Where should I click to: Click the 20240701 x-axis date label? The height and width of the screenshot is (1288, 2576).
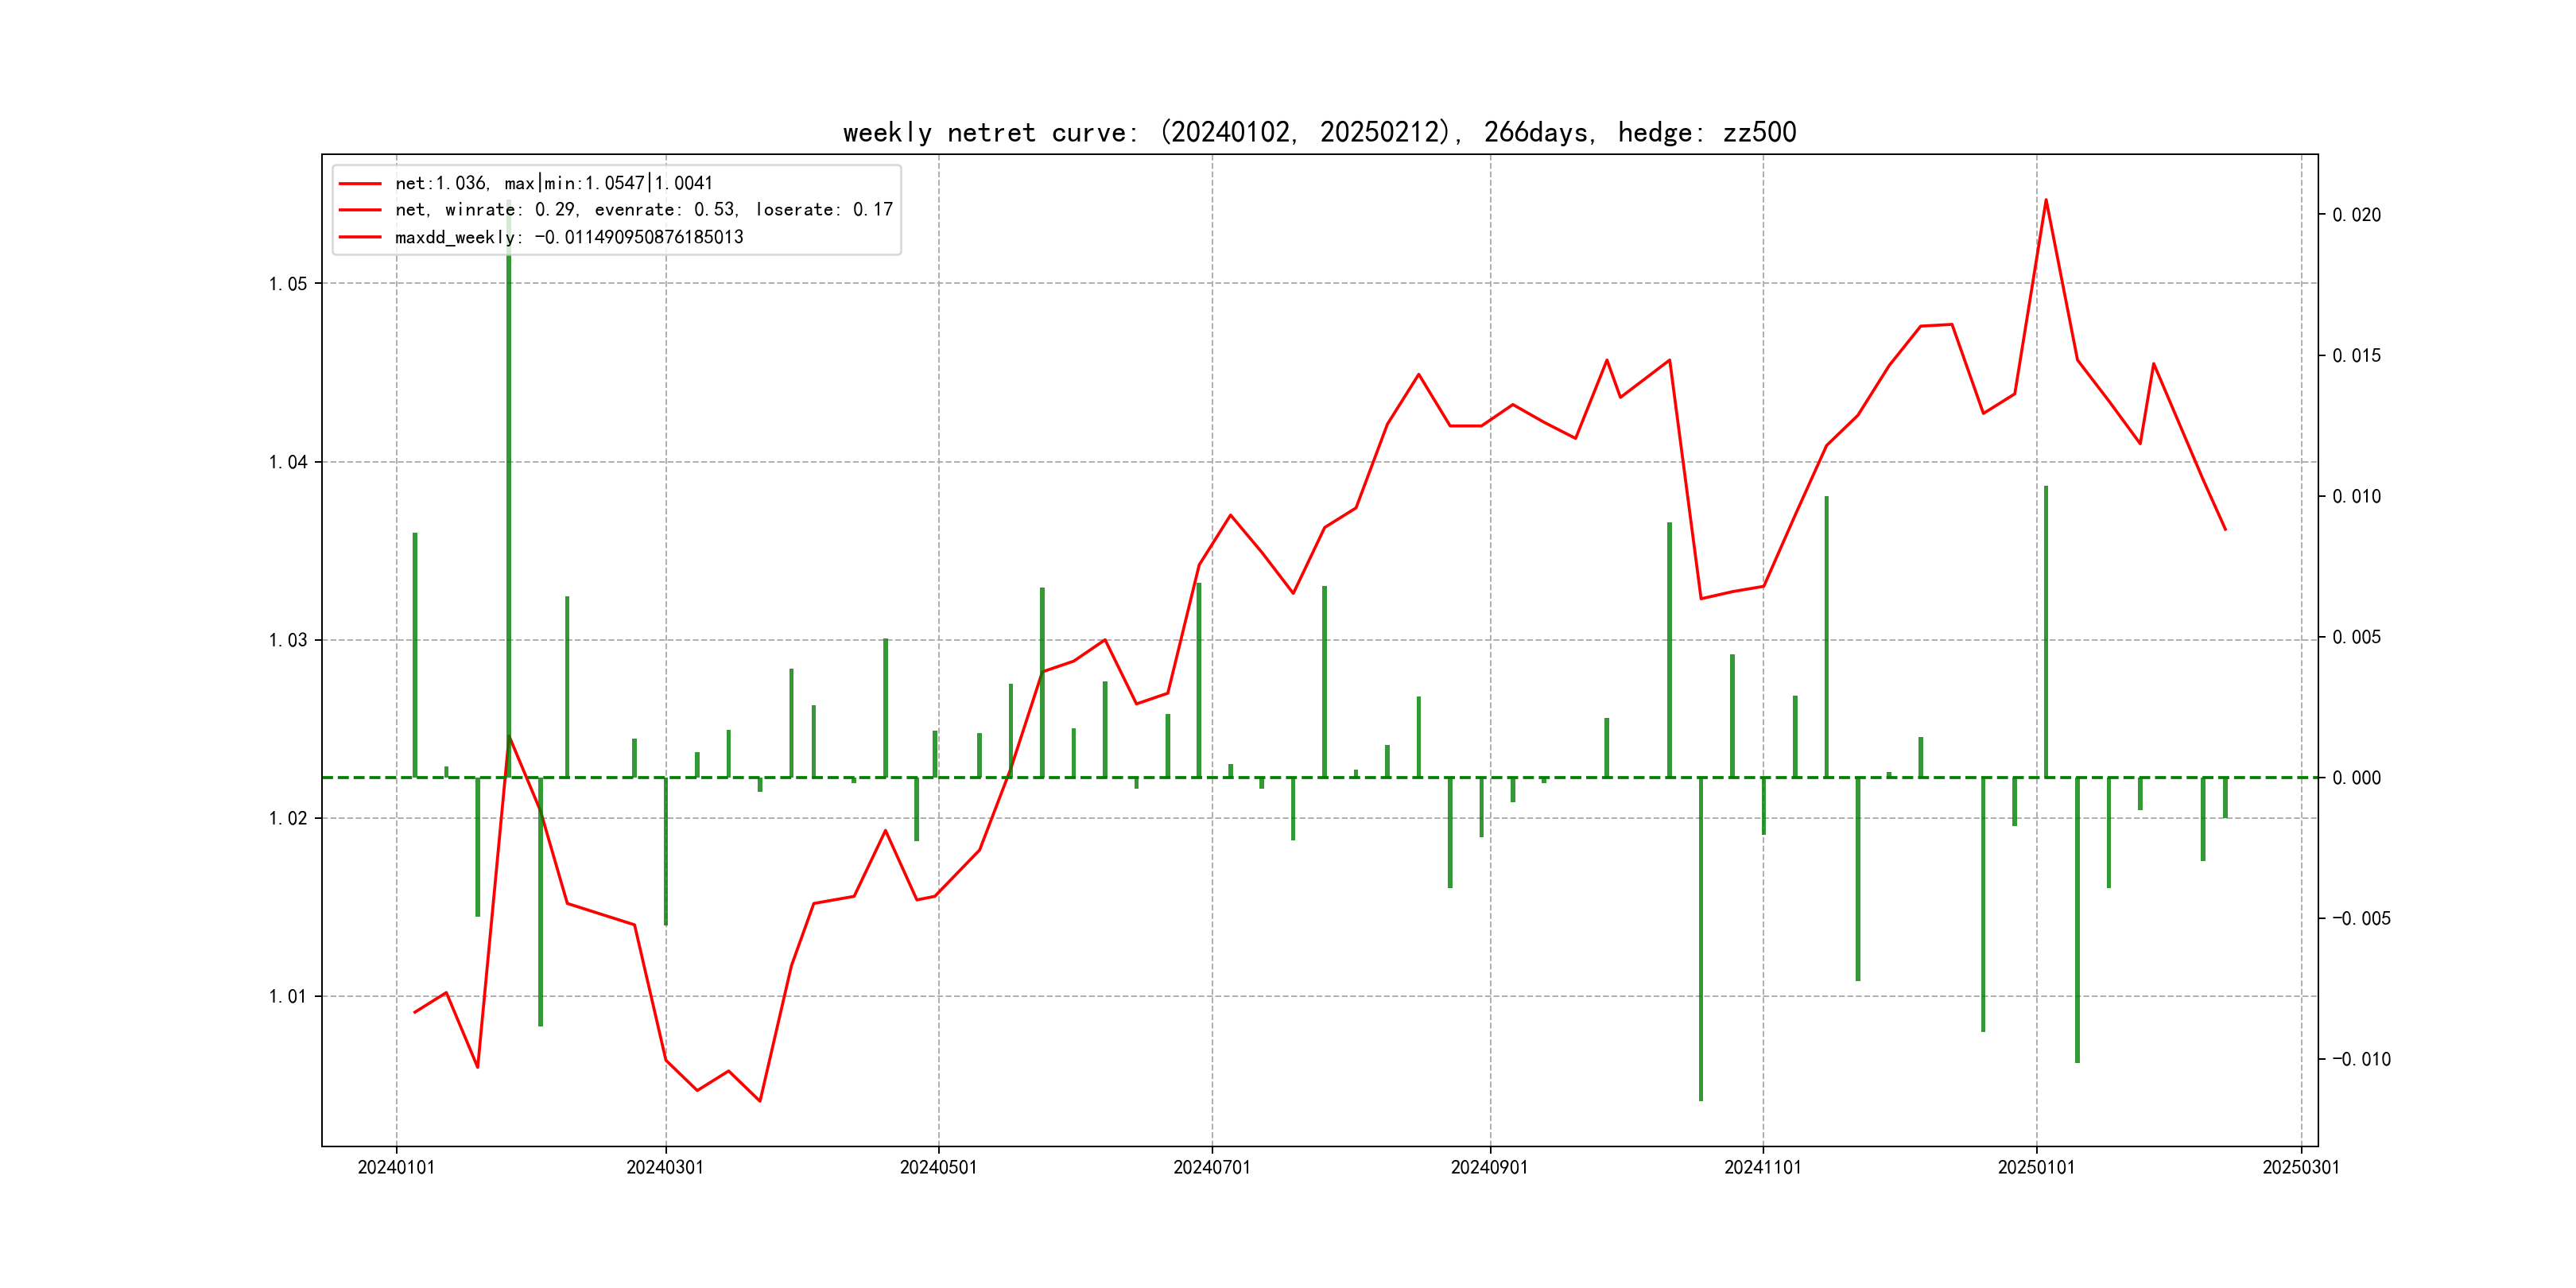point(1211,1167)
